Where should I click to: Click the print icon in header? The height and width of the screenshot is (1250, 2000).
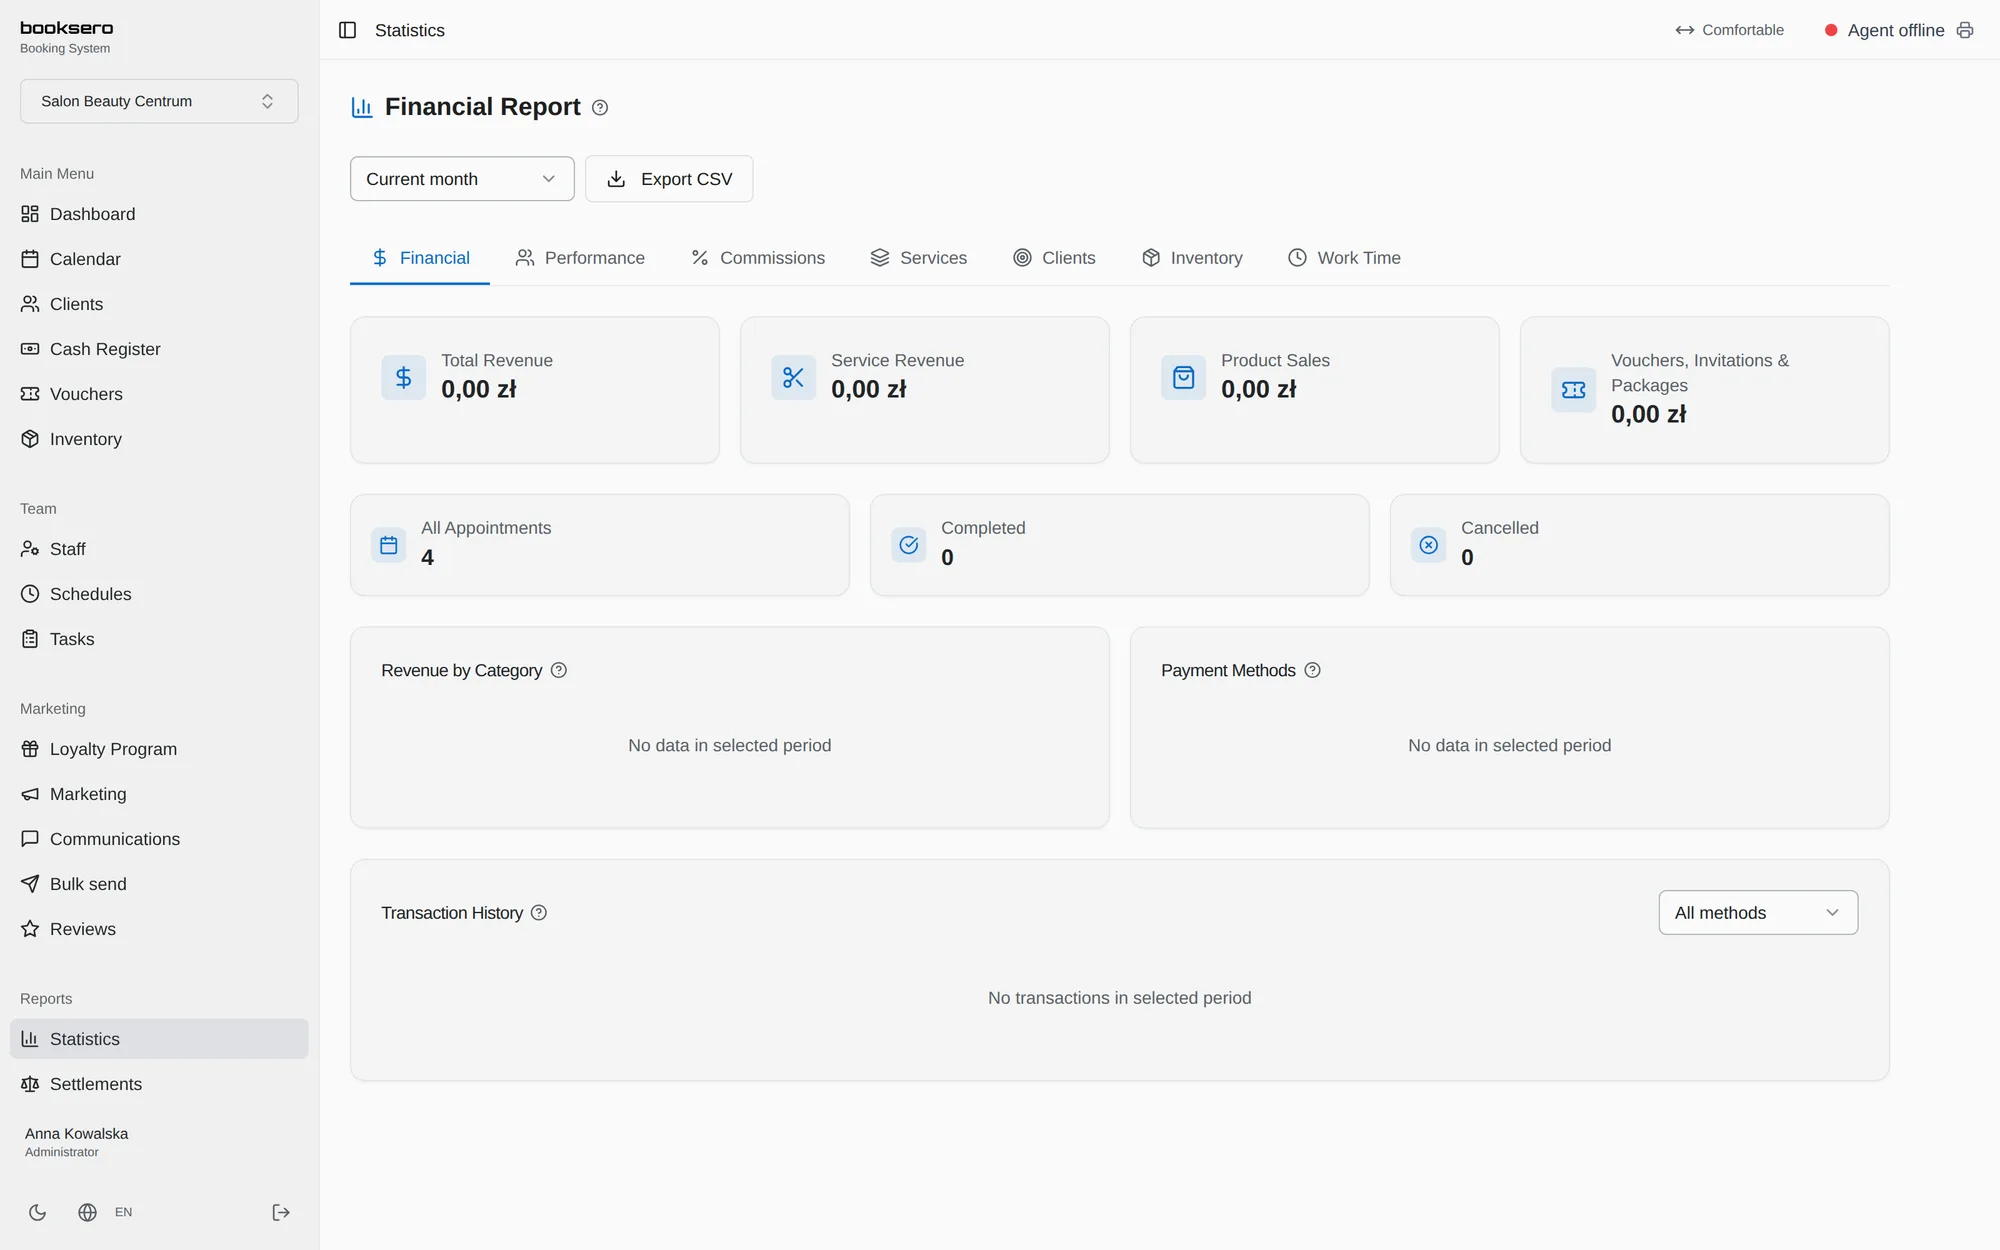pyautogui.click(x=1965, y=30)
